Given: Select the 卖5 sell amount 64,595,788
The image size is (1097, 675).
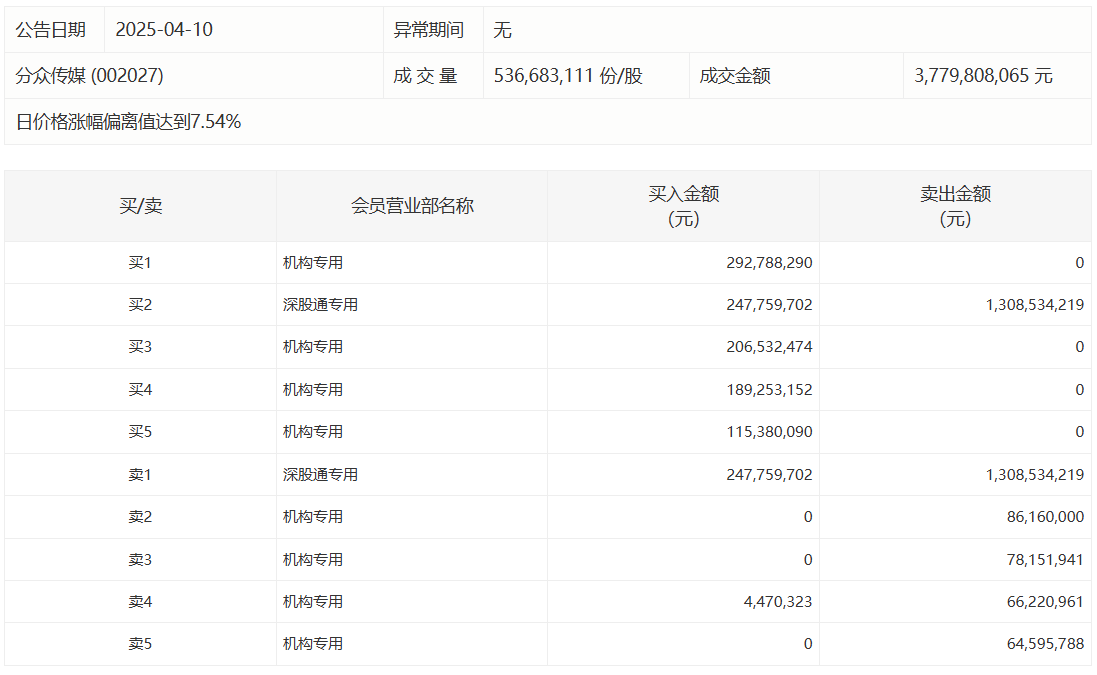Looking at the screenshot, I should (1042, 644).
